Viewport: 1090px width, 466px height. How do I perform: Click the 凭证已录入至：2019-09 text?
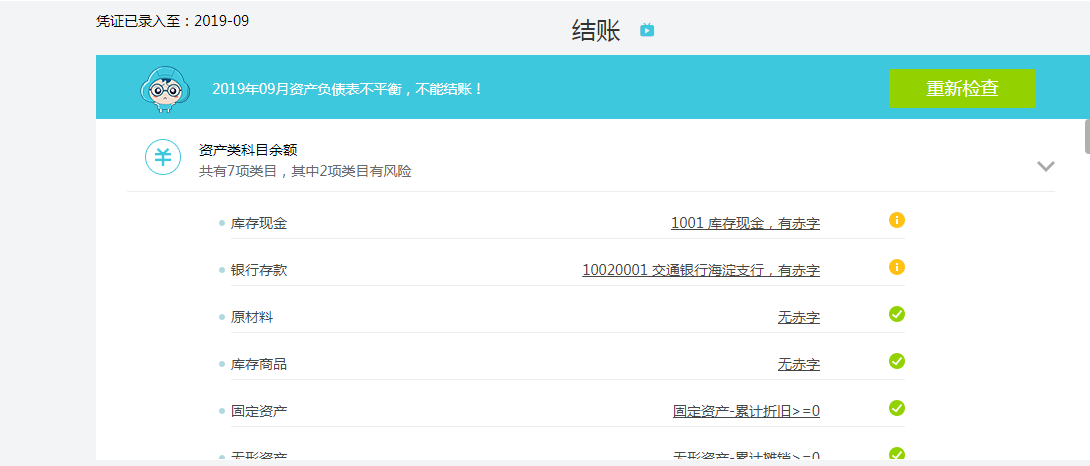pos(172,21)
